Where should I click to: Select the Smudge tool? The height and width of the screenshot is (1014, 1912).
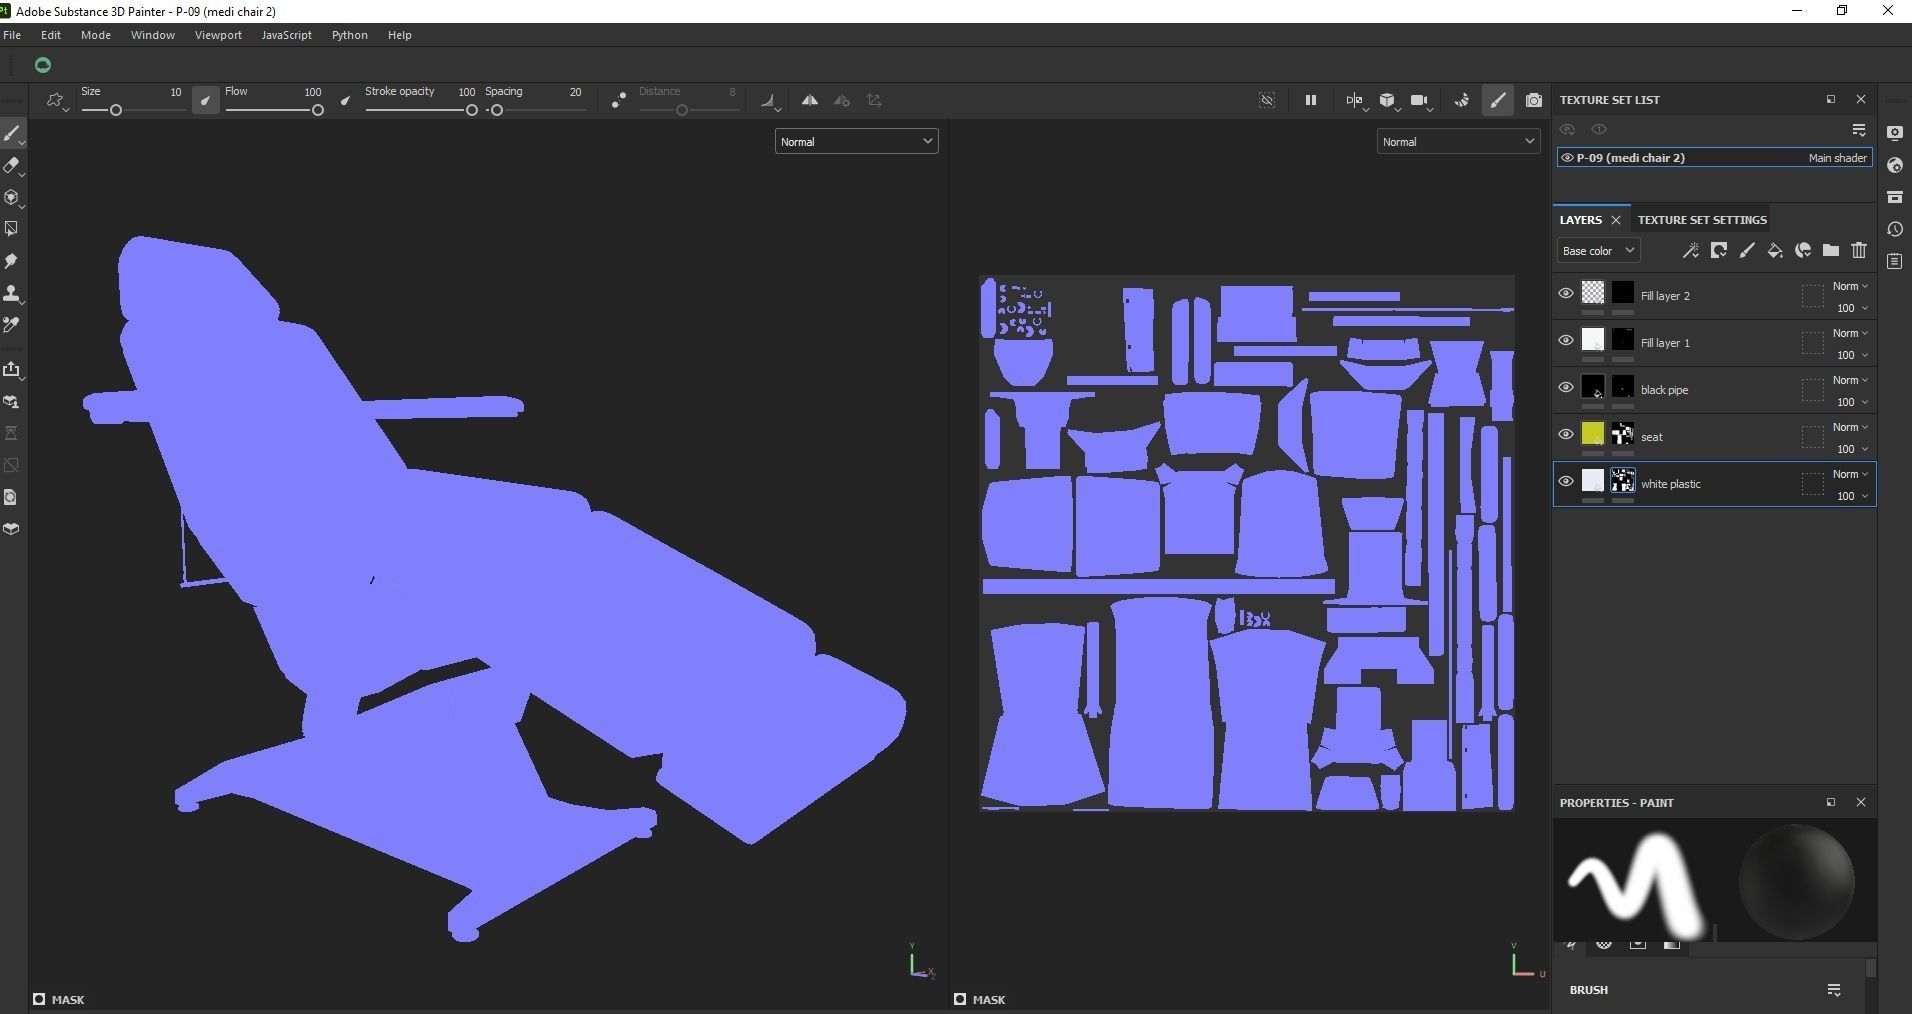point(12,261)
